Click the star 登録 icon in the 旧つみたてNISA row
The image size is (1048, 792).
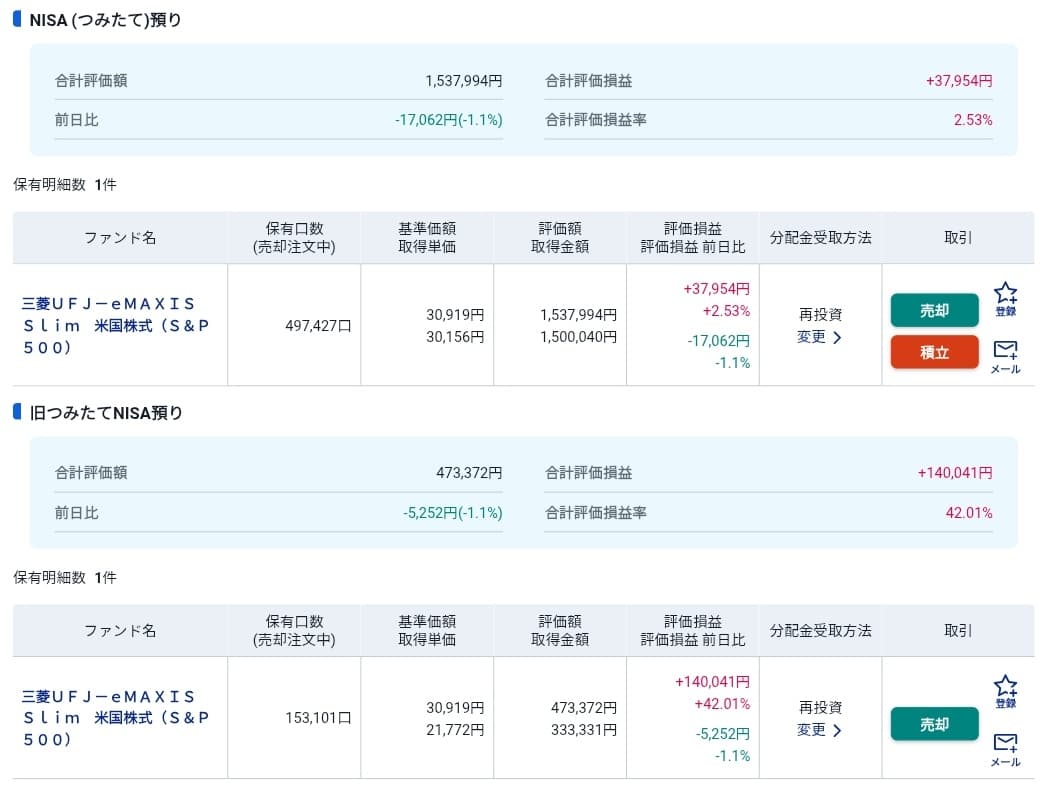pos(1005,691)
